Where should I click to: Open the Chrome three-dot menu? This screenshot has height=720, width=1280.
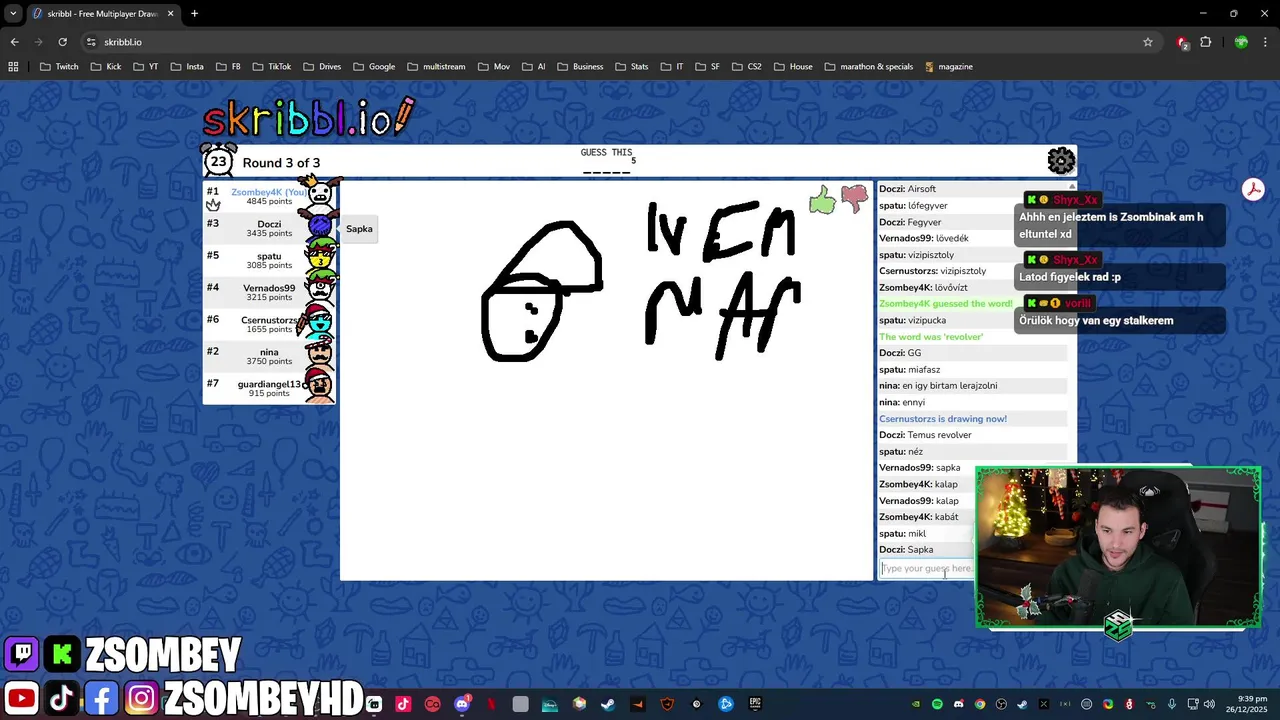click(1266, 42)
